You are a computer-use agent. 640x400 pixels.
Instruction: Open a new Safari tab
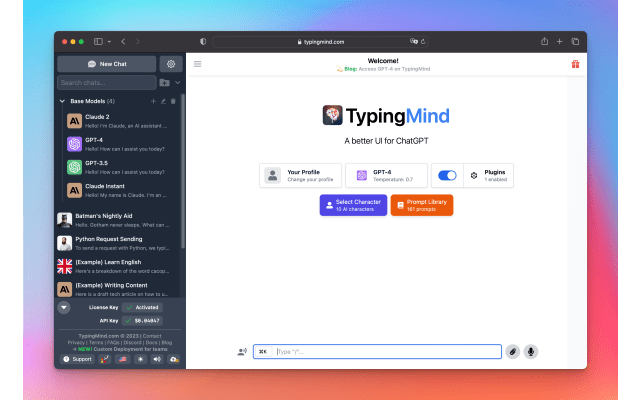[560, 42]
